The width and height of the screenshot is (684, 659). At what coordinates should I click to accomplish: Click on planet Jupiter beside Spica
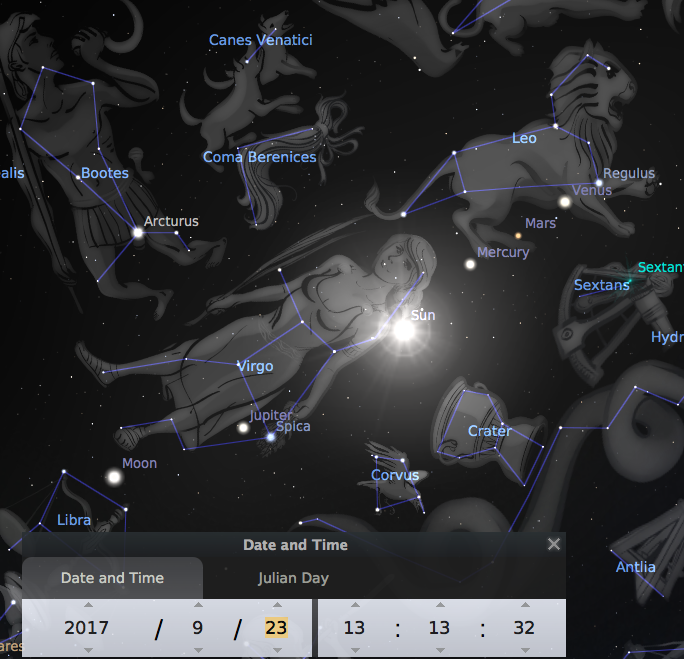pos(242,428)
